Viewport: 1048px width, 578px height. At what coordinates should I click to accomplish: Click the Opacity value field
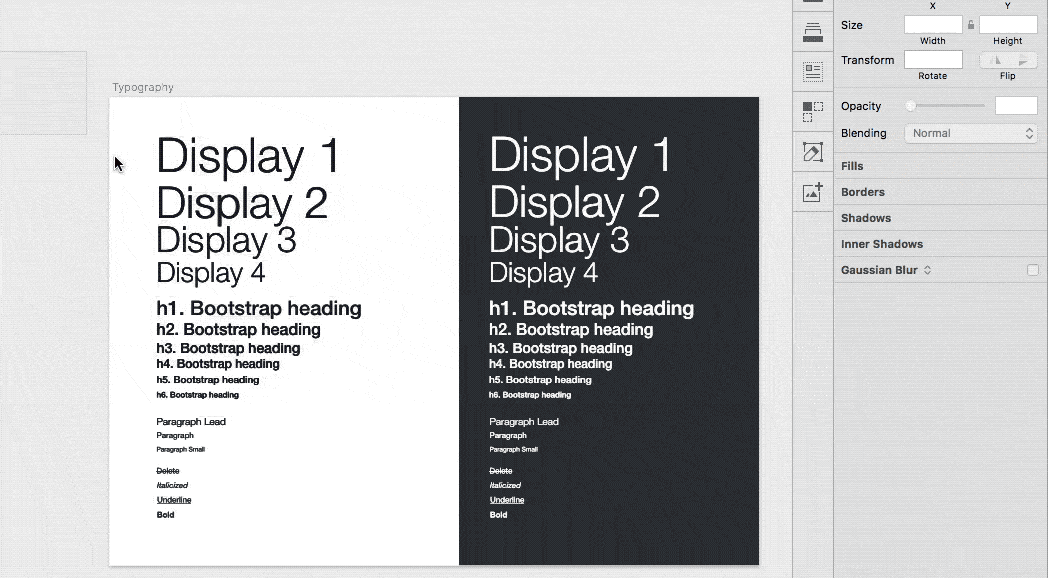1016,106
